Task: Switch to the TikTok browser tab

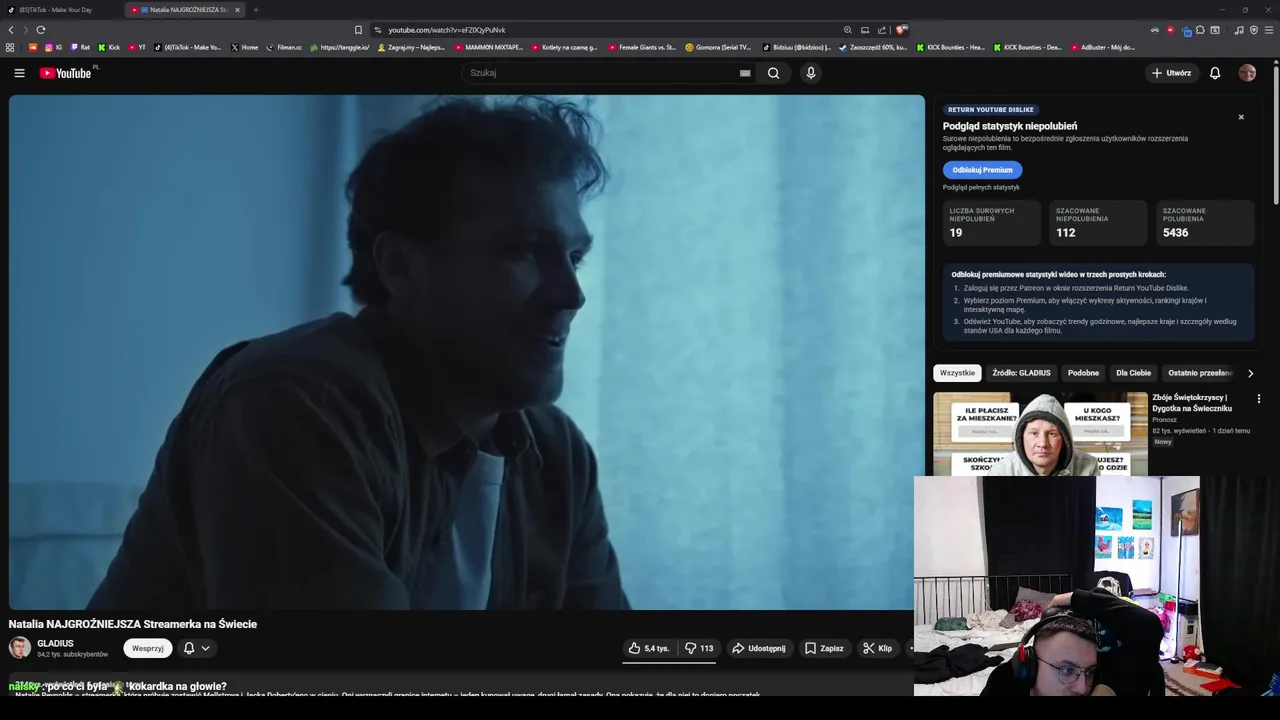Action: click(x=61, y=10)
